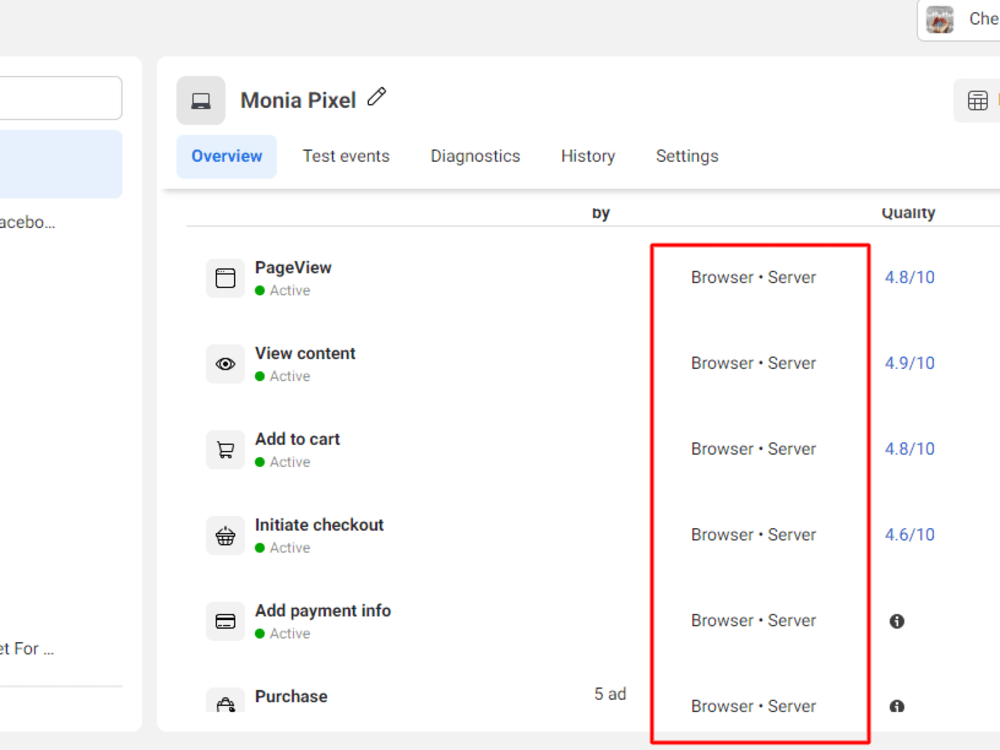Click the basket icon for Initiate checkout

point(225,535)
